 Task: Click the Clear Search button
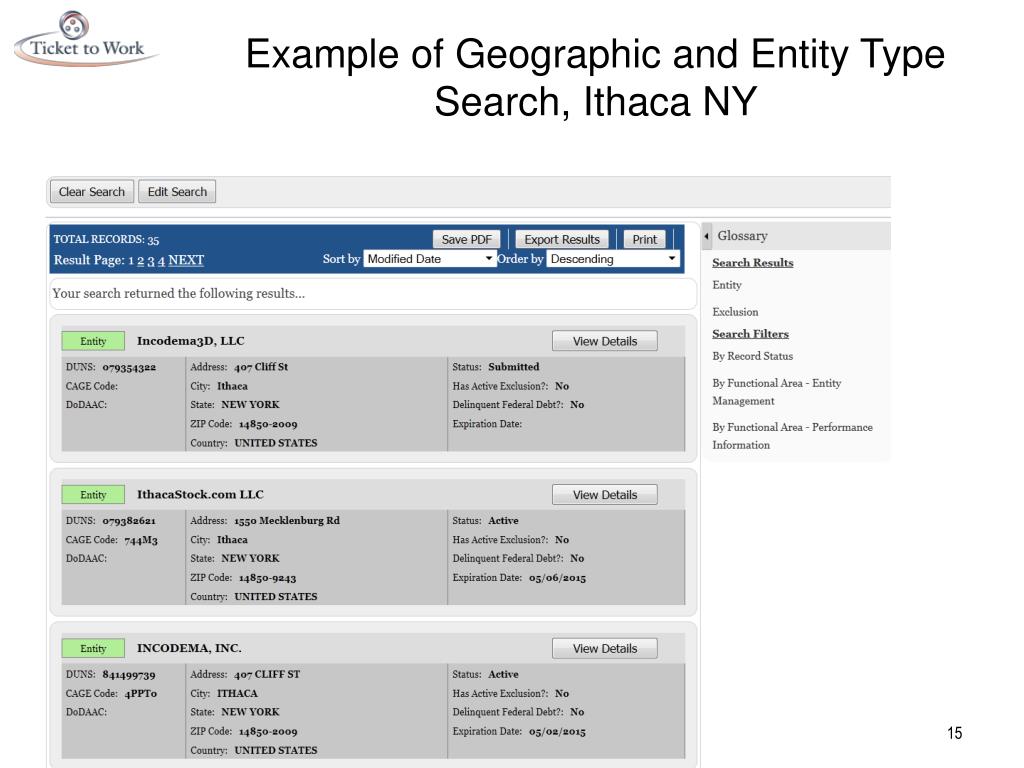click(92, 192)
